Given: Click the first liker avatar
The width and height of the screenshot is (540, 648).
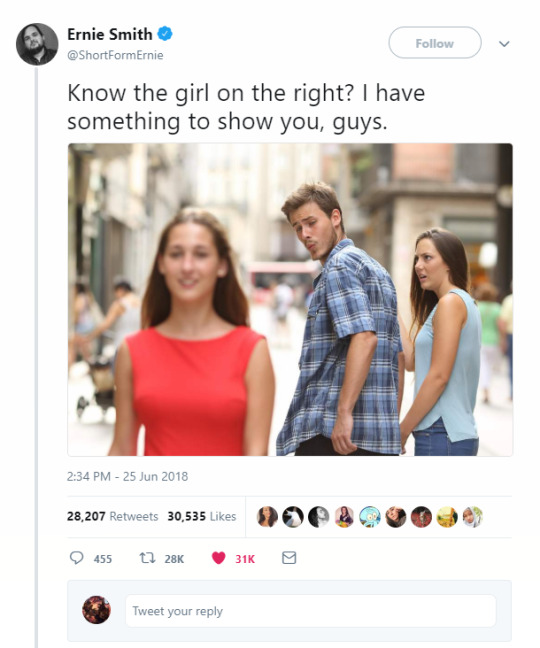Looking at the screenshot, I should tap(267, 517).
